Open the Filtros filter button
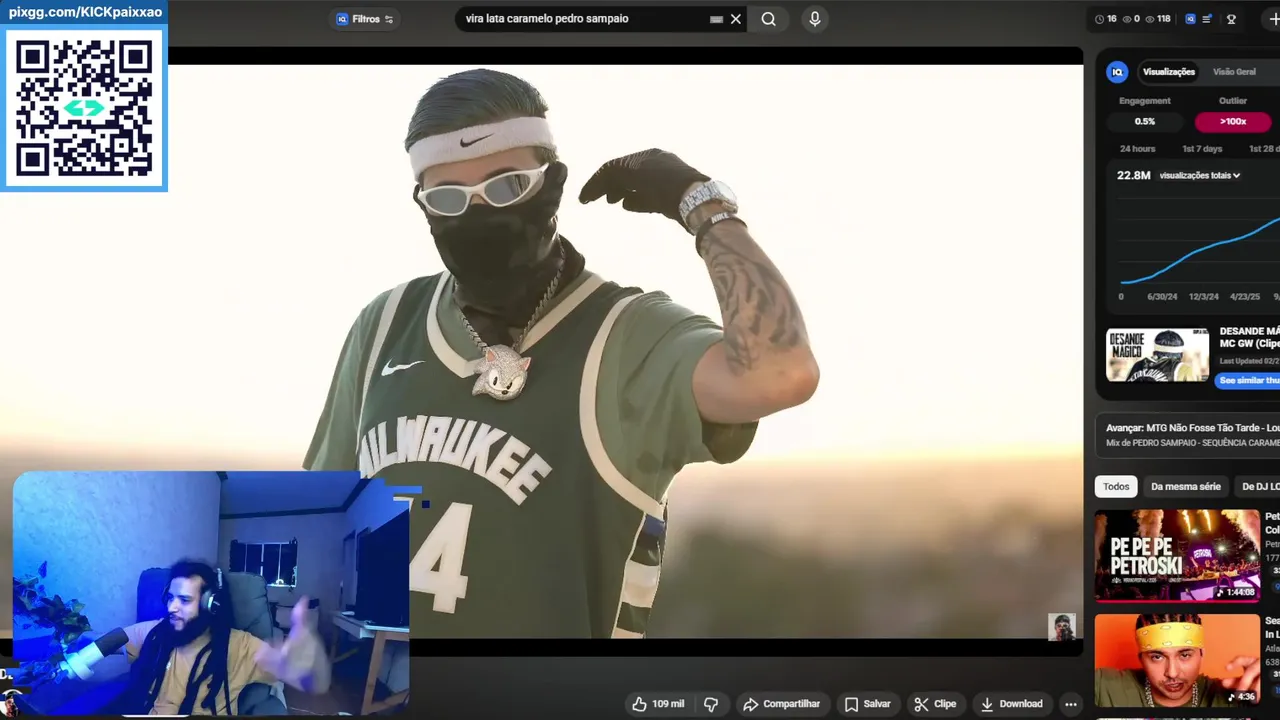 [365, 19]
